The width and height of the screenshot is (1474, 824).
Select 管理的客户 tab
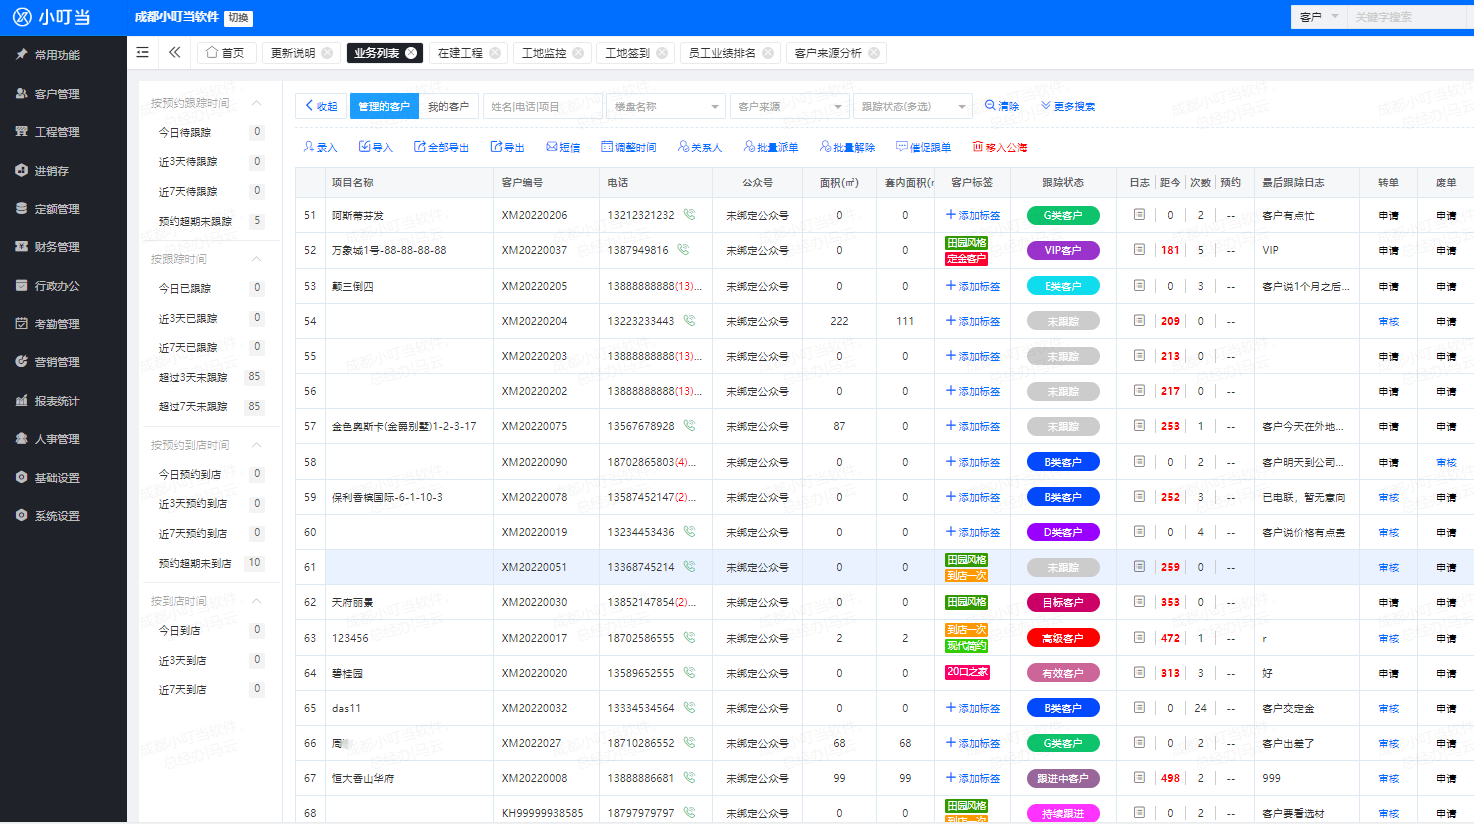(384, 106)
